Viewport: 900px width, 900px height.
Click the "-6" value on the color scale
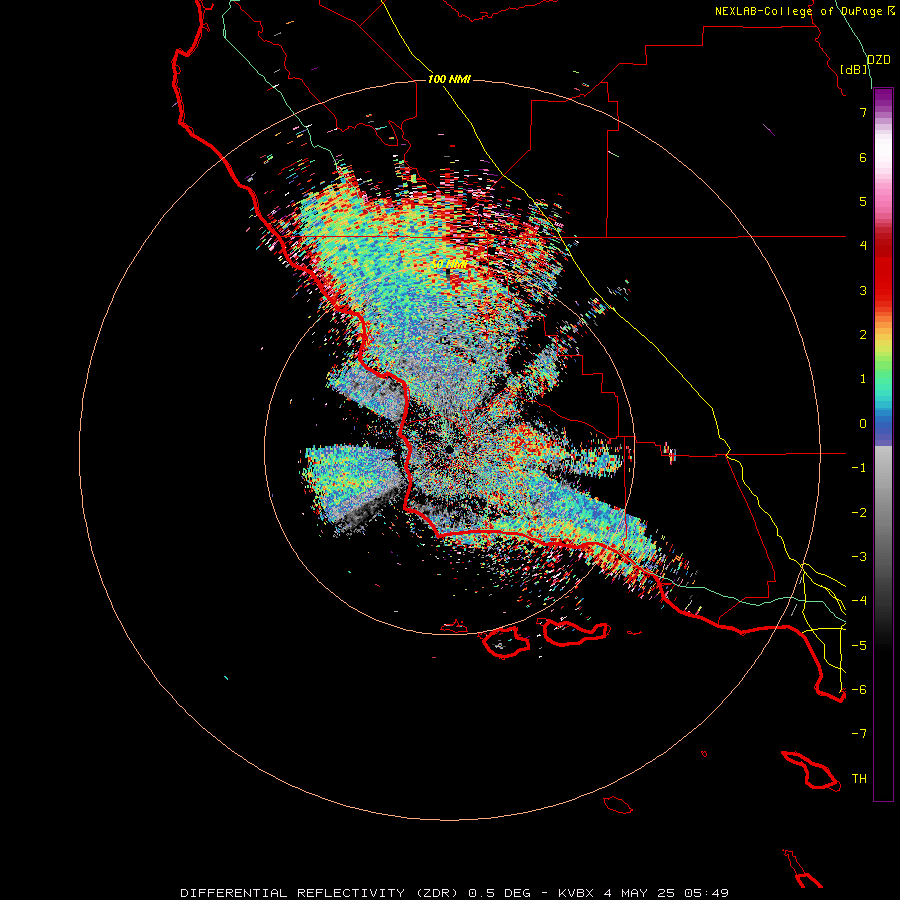pos(859,689)
